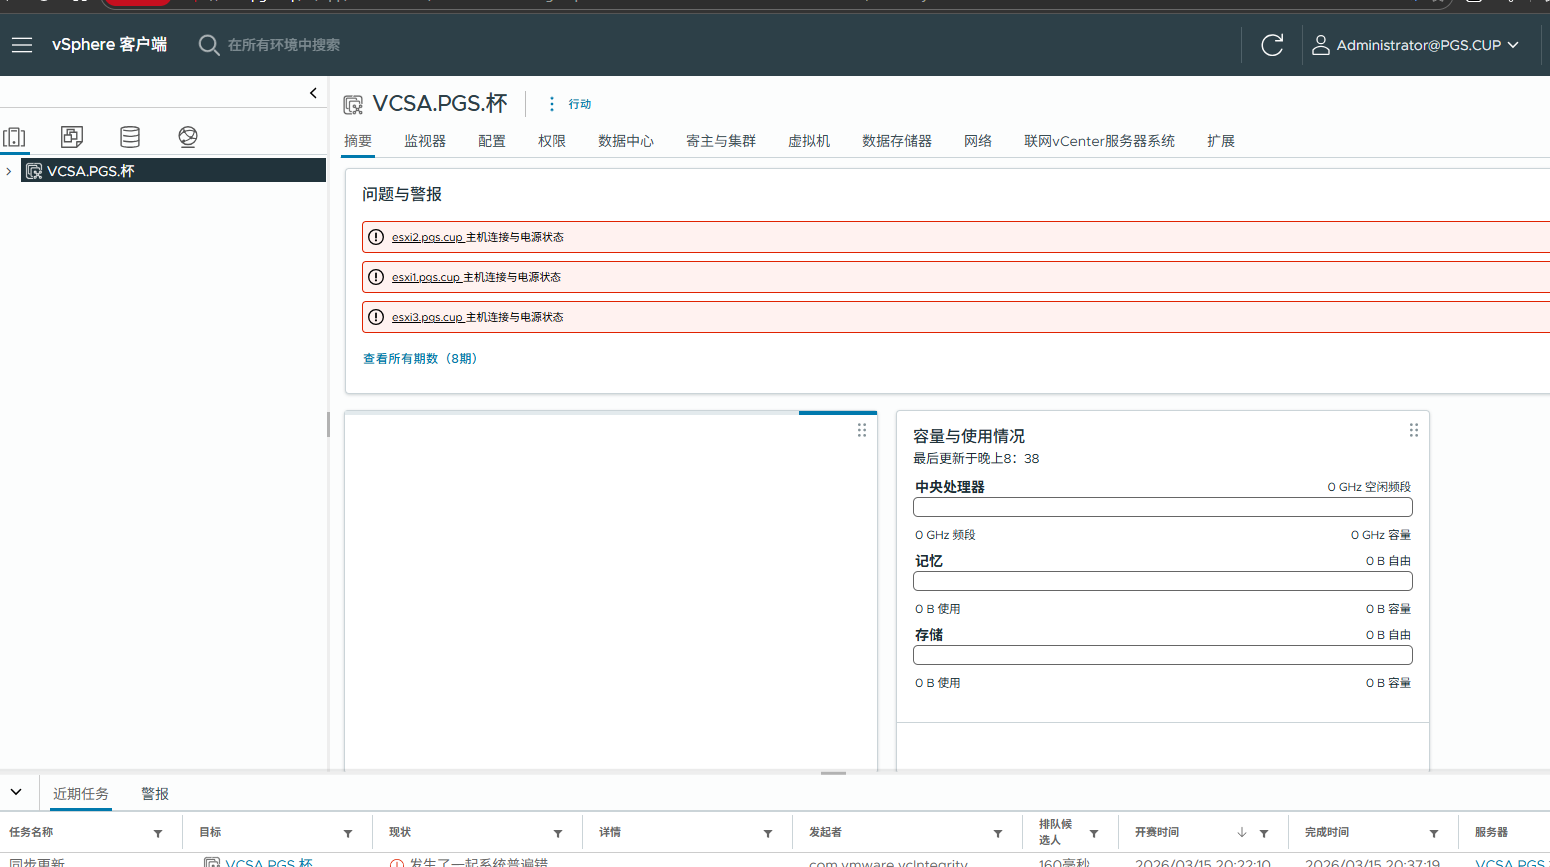
Task: Click the 问题与警报 heading
Action: point(402,194)
